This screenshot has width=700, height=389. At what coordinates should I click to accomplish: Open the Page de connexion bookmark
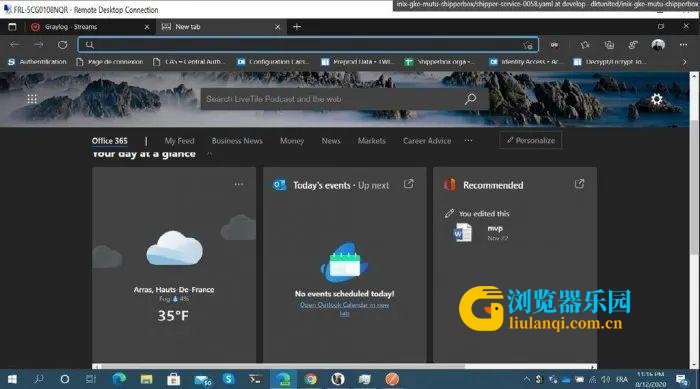pyautogui.click(x=110, y=62)
